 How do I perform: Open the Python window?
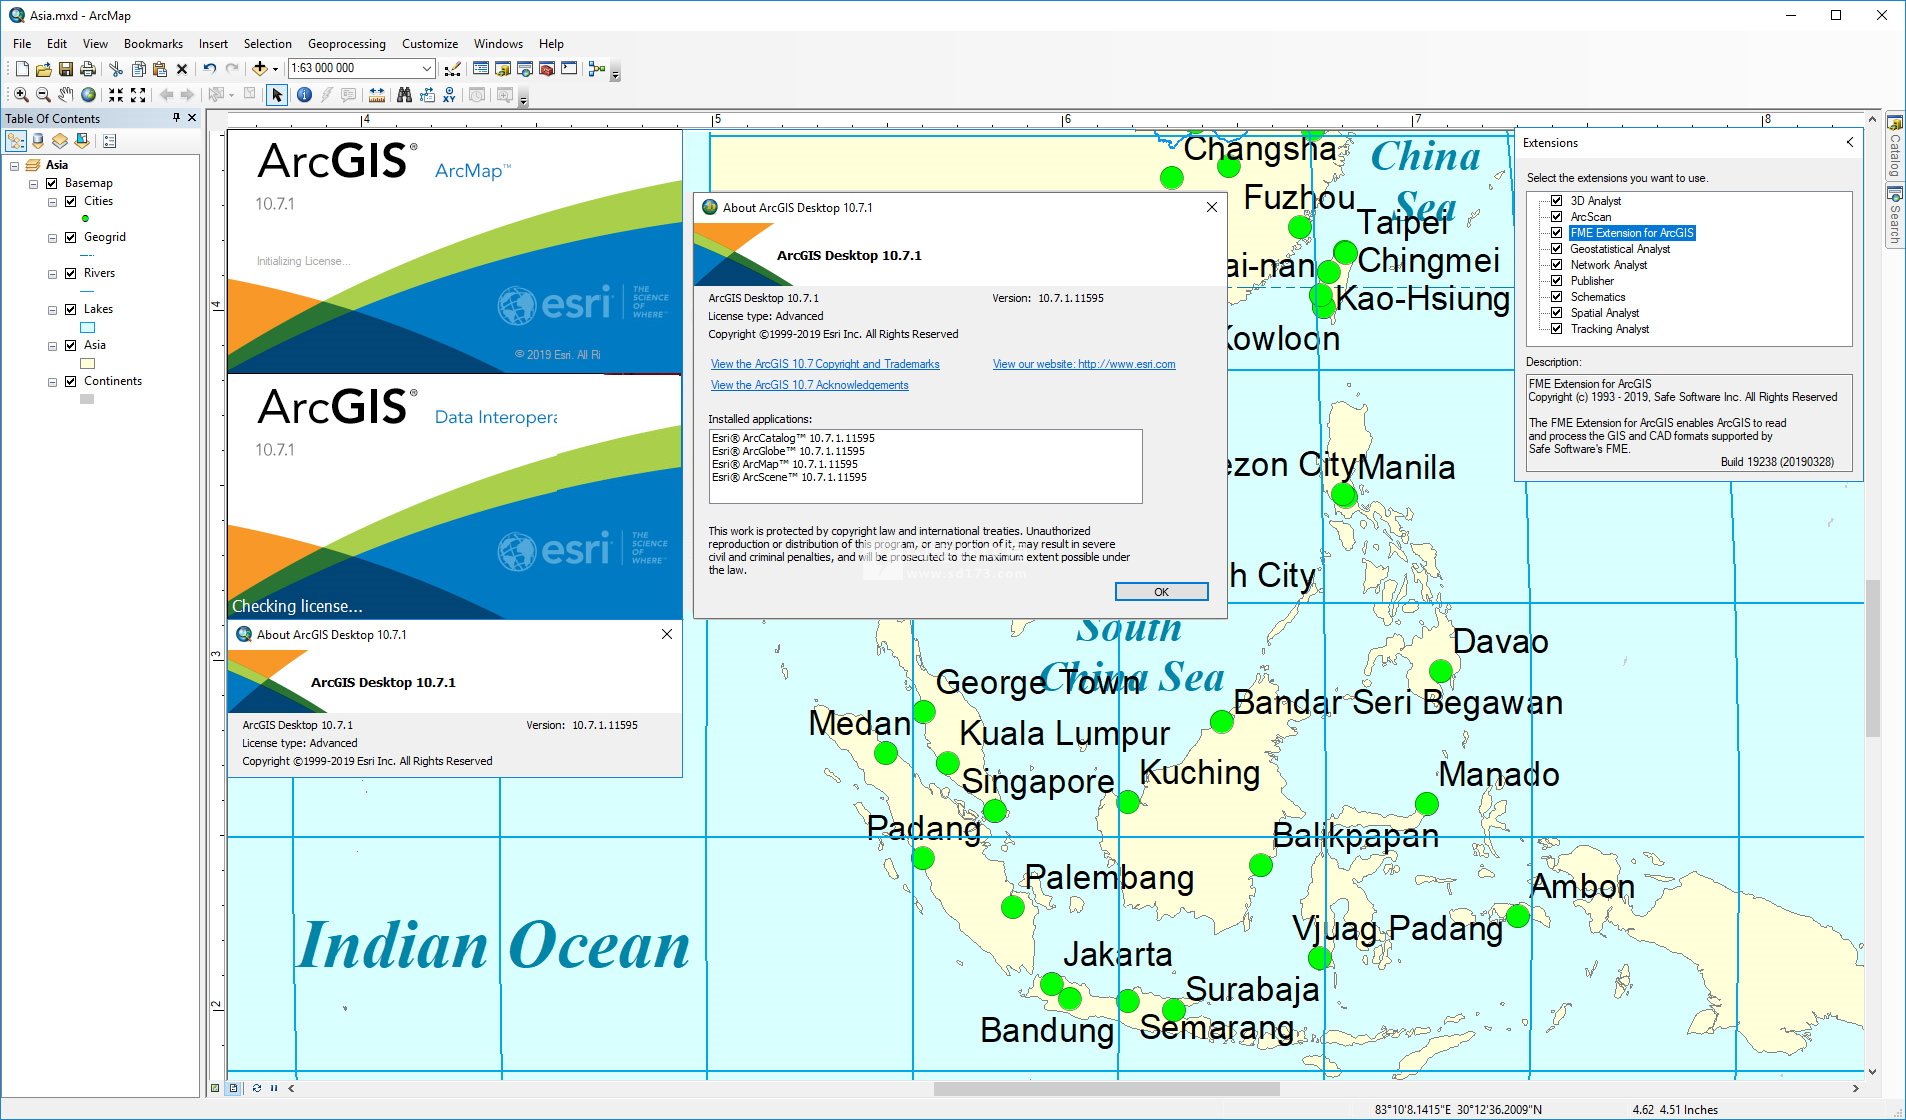pyautogui.click(x=569, y=69)
